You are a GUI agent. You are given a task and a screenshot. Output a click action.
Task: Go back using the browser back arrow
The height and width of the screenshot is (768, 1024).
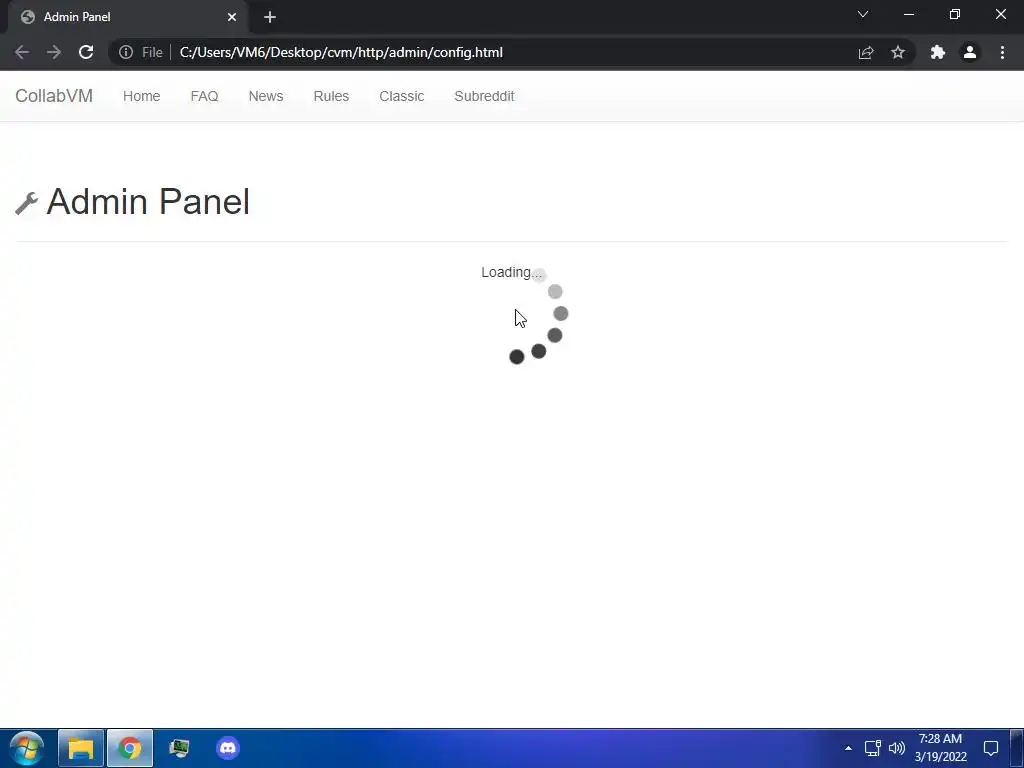tap(22, 52)
